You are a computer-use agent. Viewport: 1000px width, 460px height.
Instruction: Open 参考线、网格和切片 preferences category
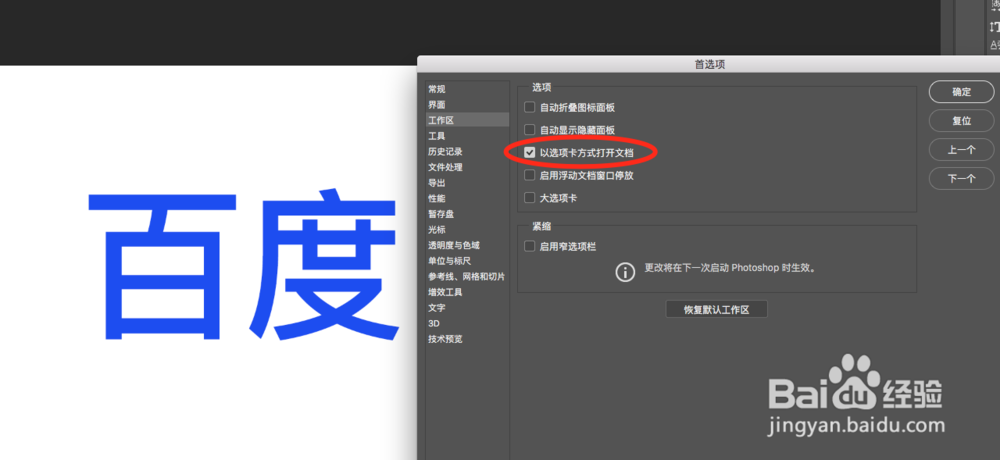(467, 276)
